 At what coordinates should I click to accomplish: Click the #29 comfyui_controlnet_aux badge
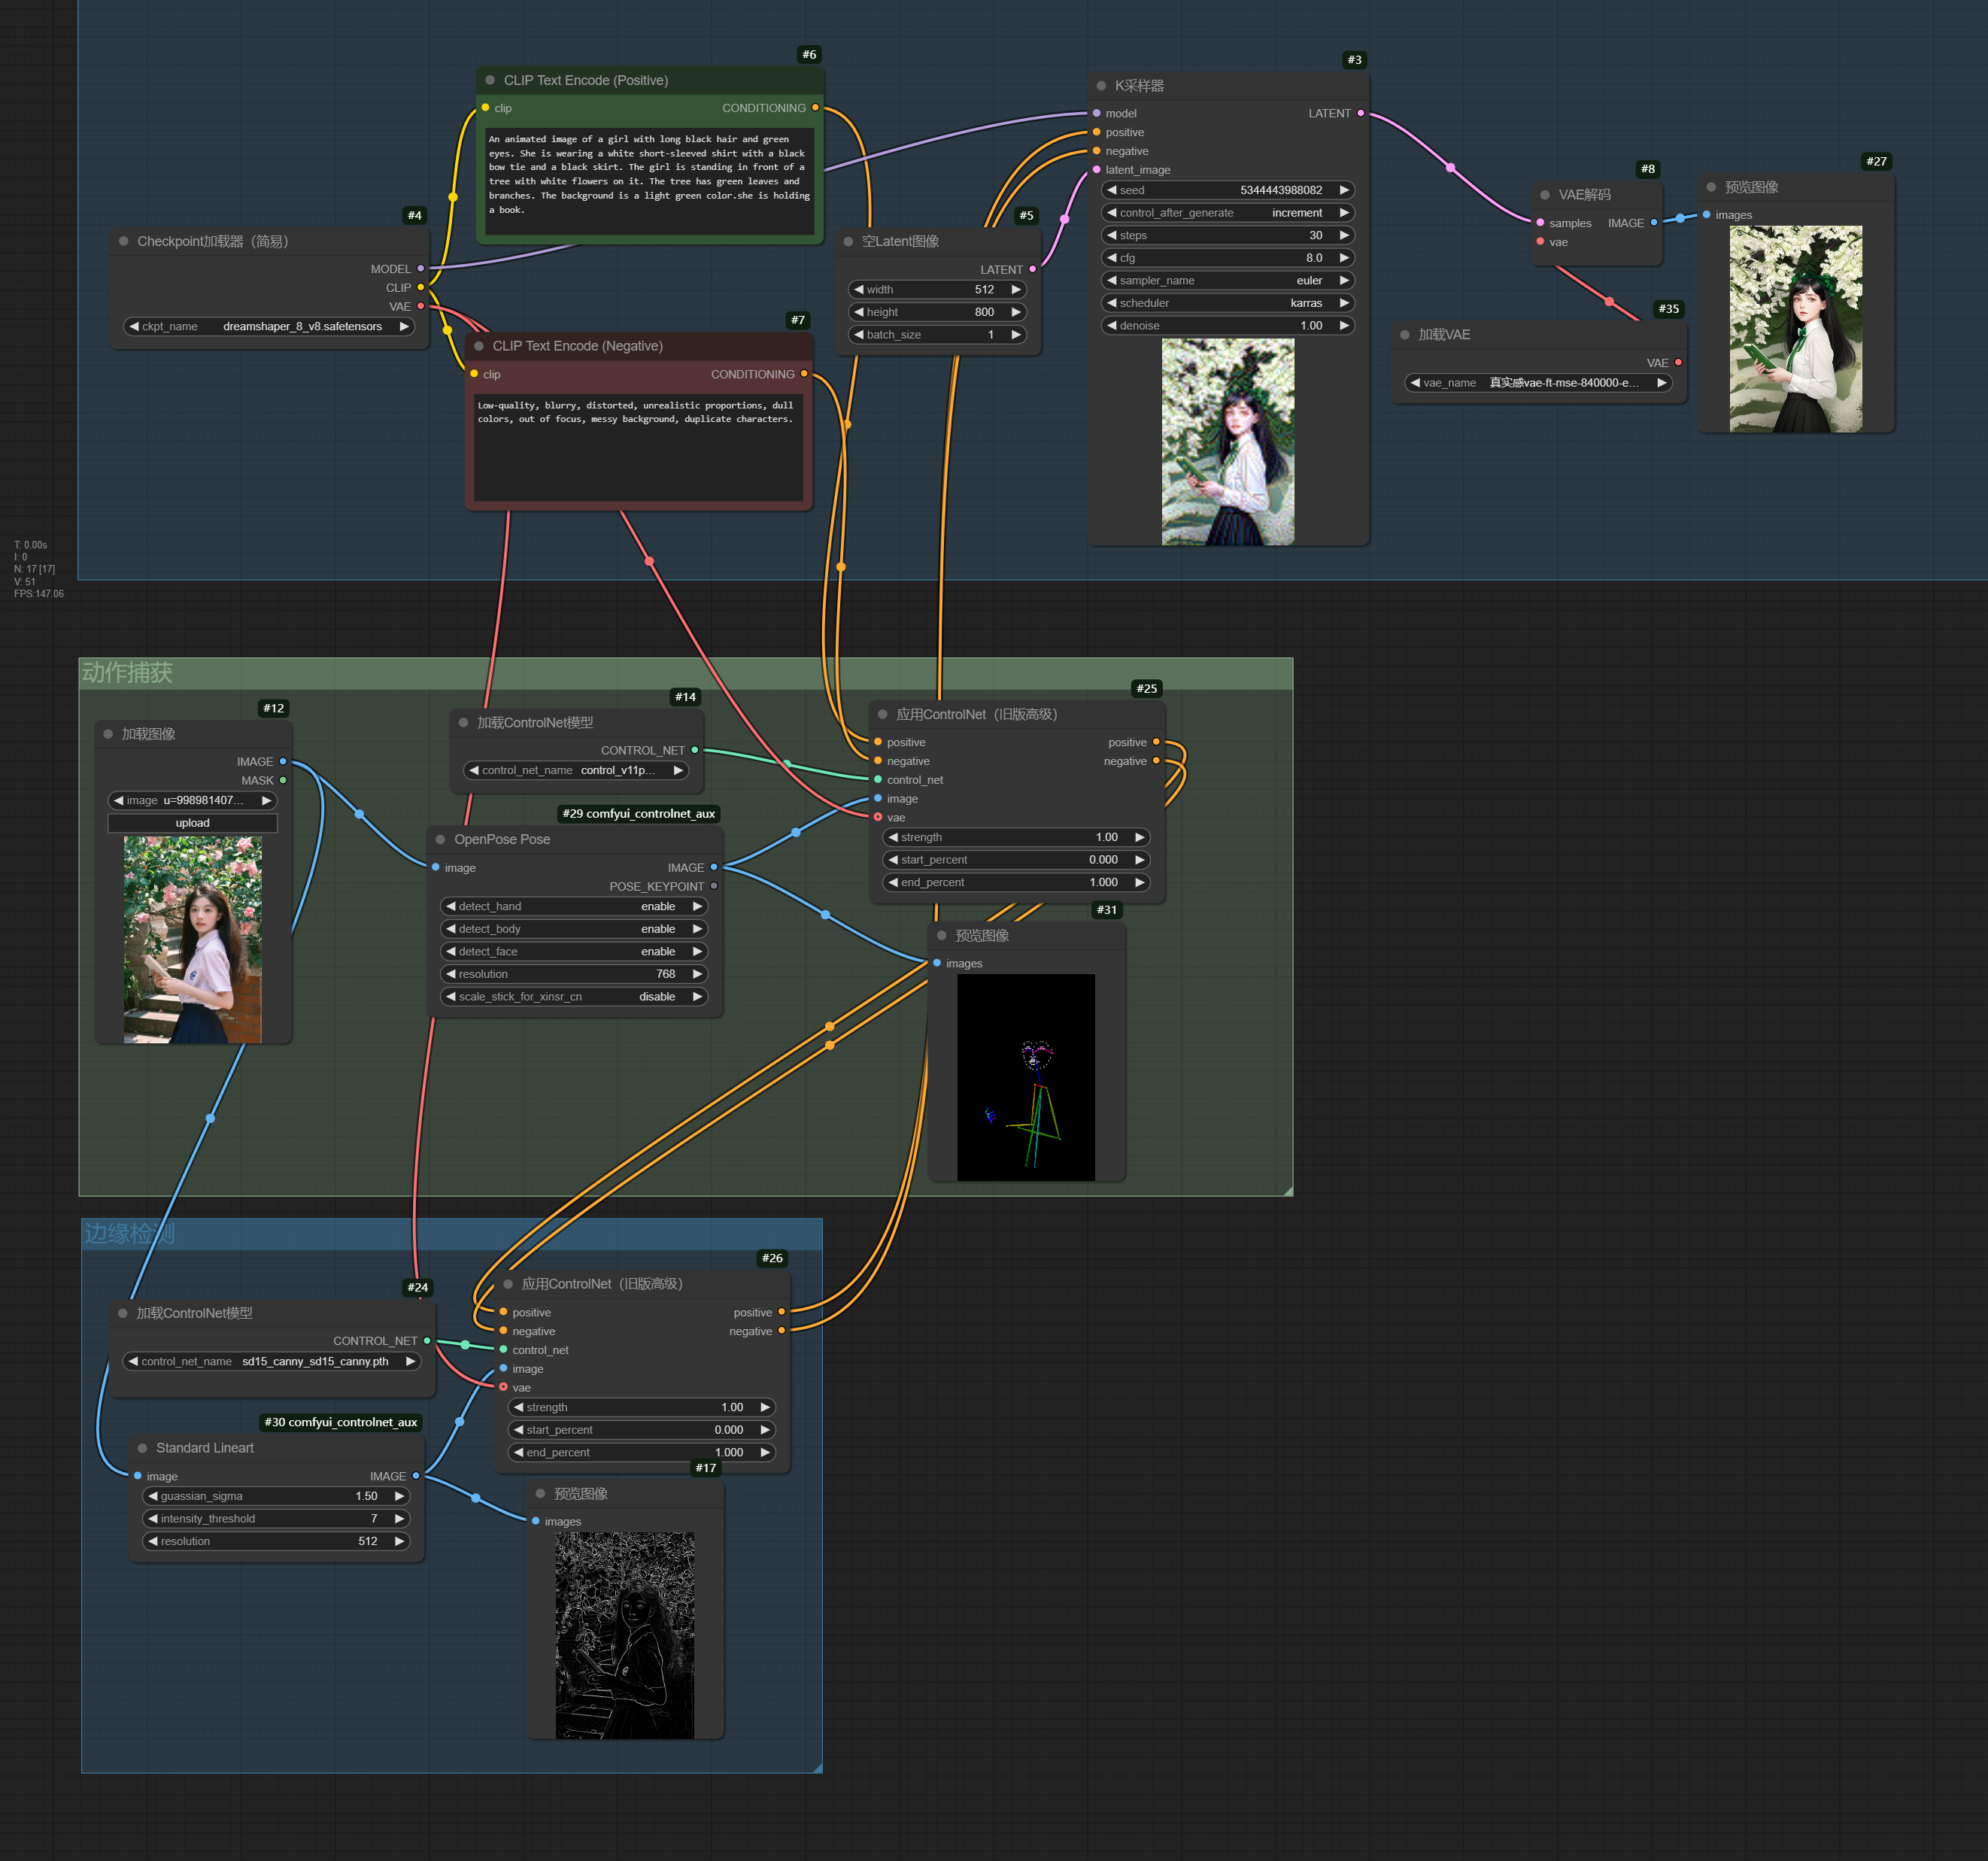tap(638, 814)
